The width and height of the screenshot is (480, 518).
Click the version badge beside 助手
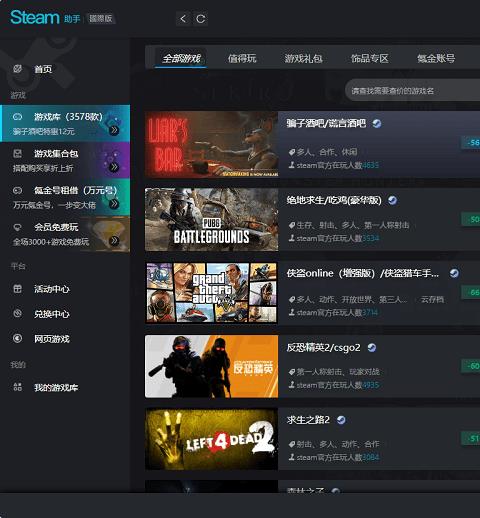click(101, 18)
